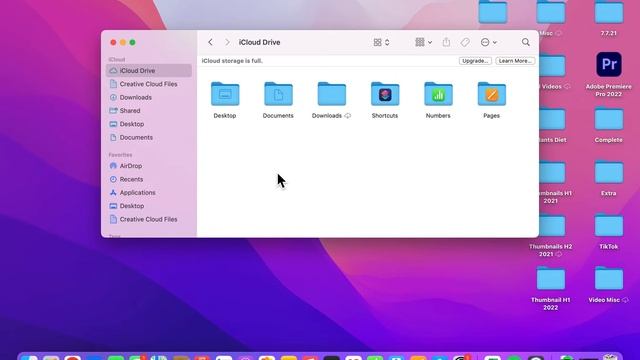This screenshot has width=640, height=360.
Task: Select the Numbers folder icon
Action: 438,94
